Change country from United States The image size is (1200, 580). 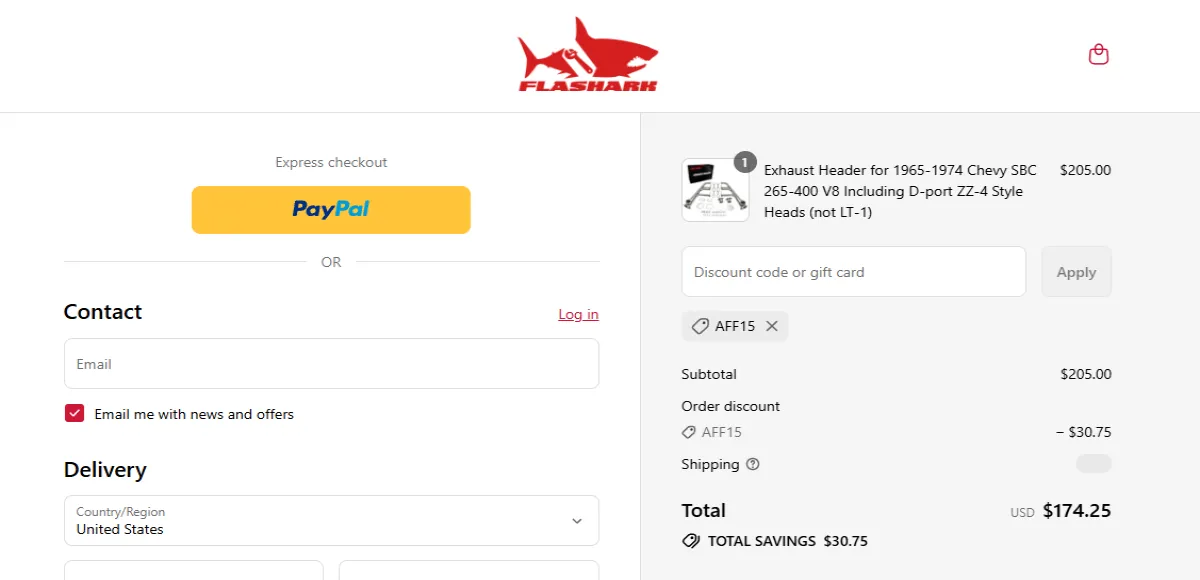point(331,520)
